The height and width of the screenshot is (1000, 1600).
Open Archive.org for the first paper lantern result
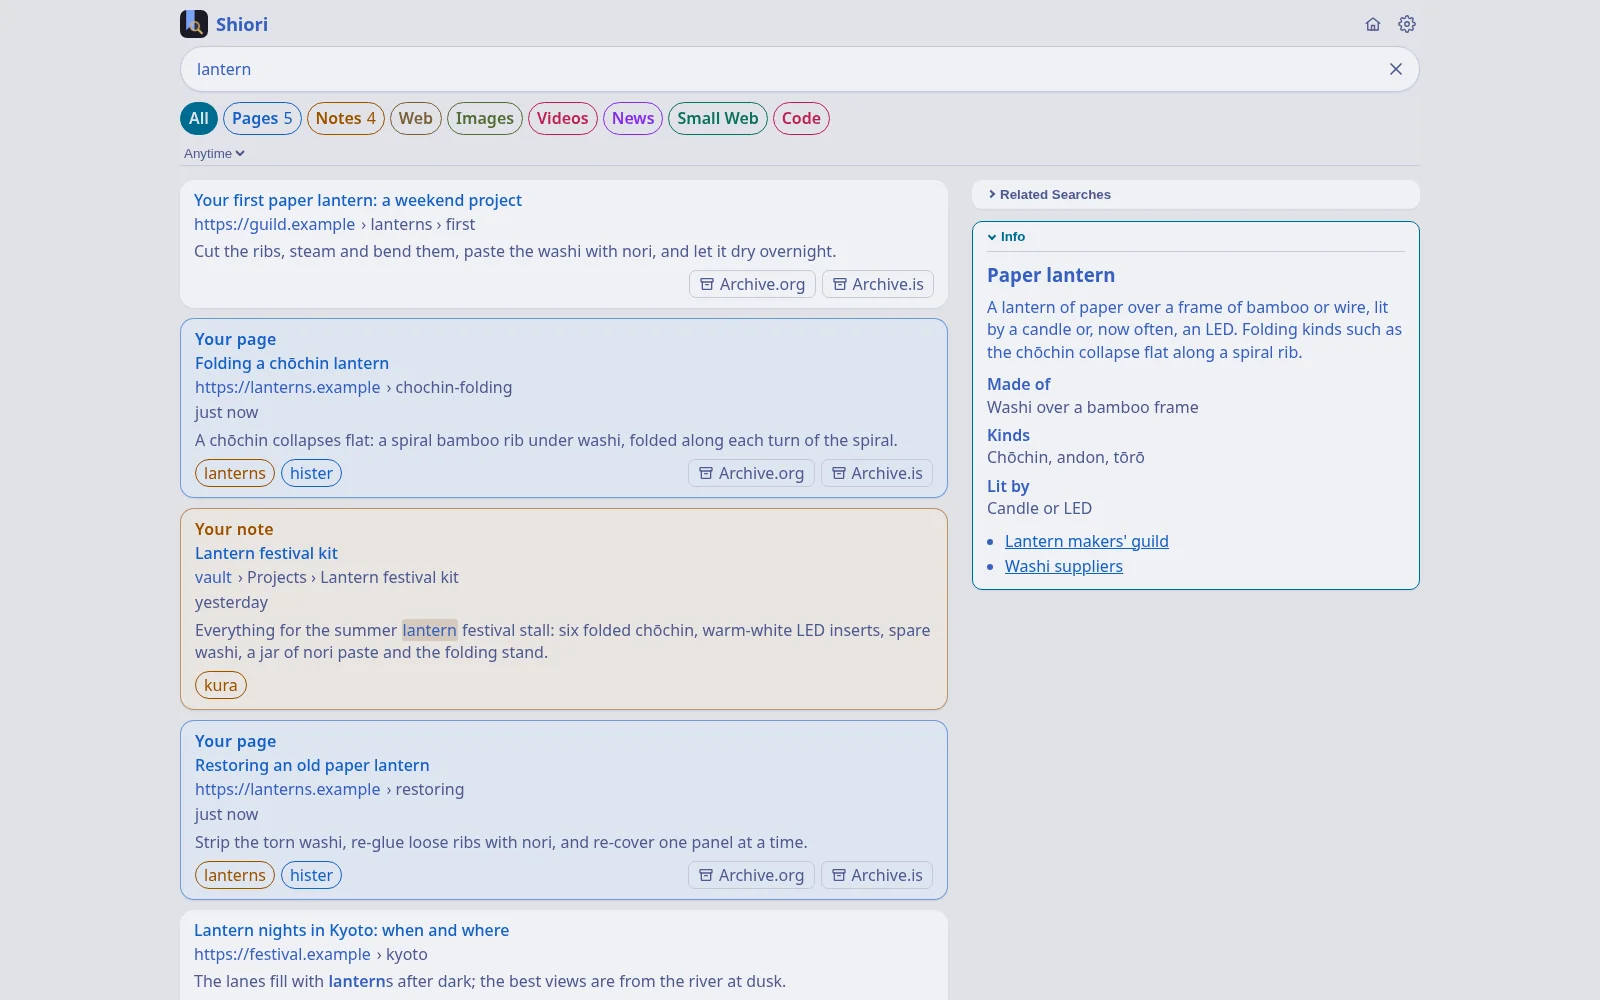[753, 284]
